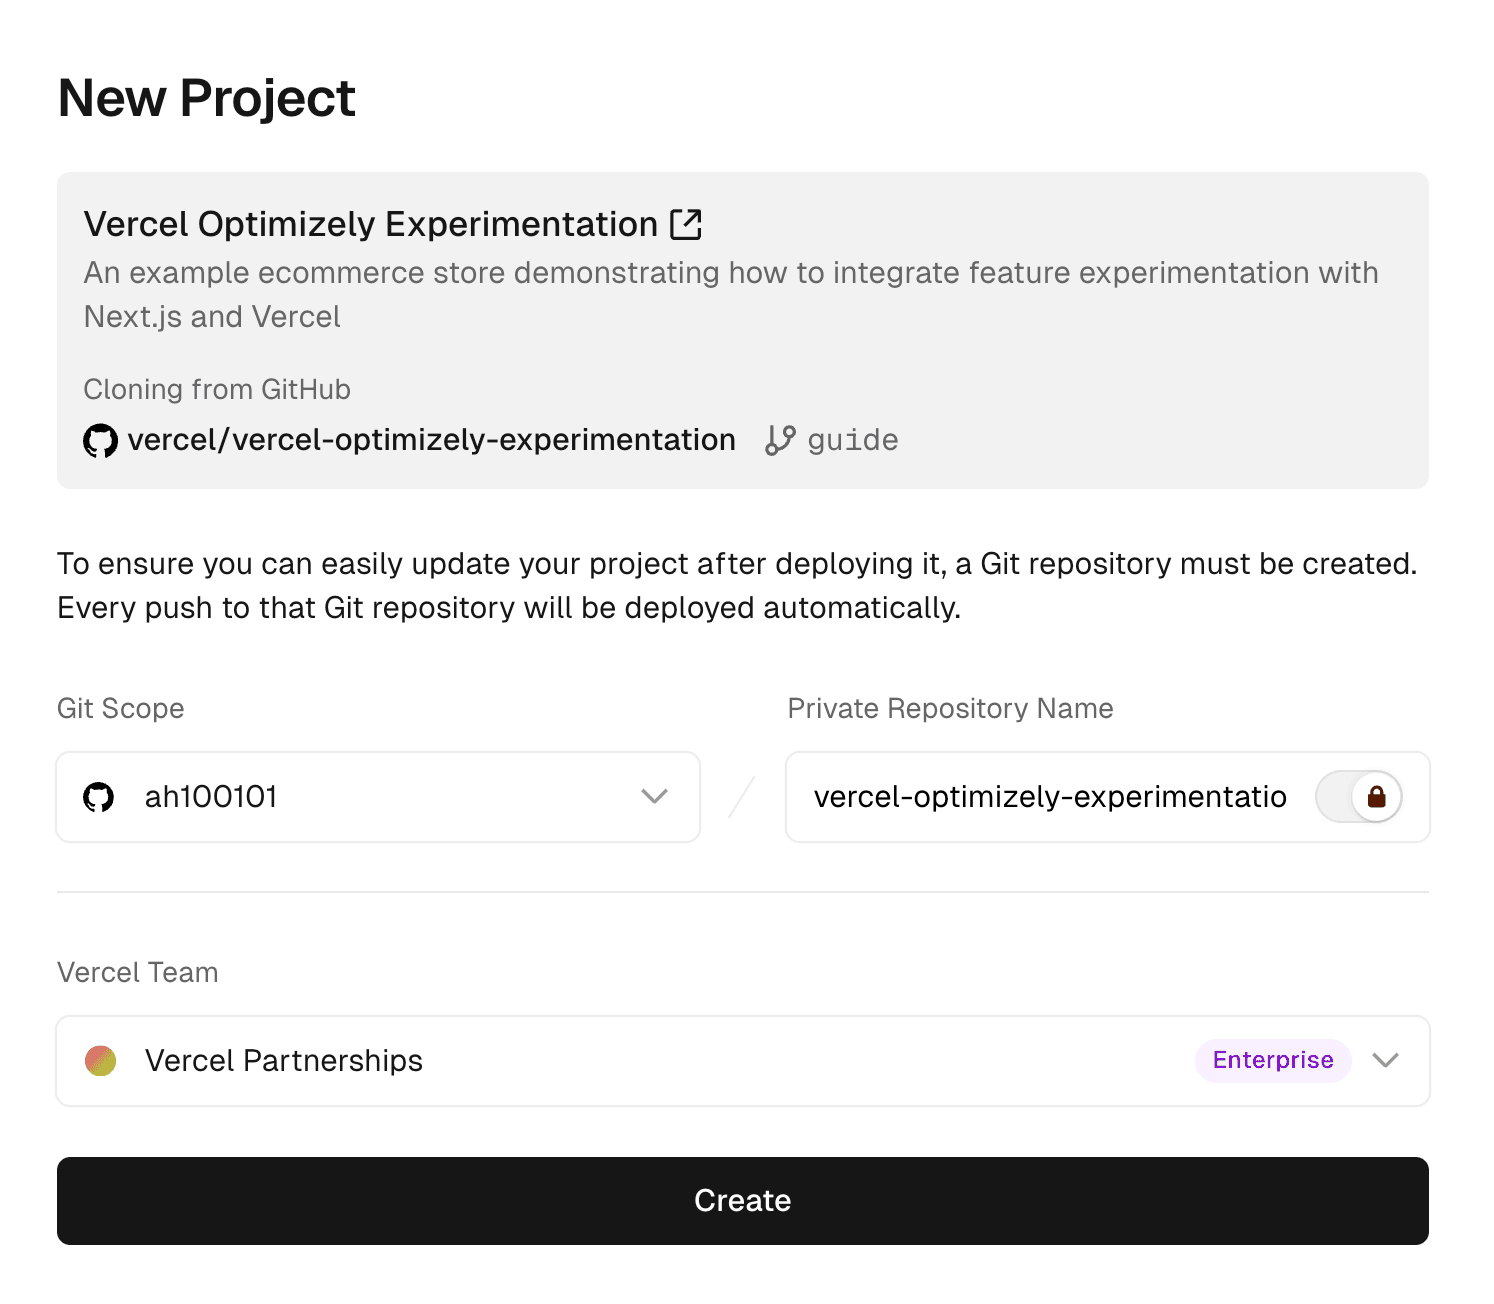Select the Vercel Partnerships team name
Screen dimensions: 1494x1304
click(284, 1061)
